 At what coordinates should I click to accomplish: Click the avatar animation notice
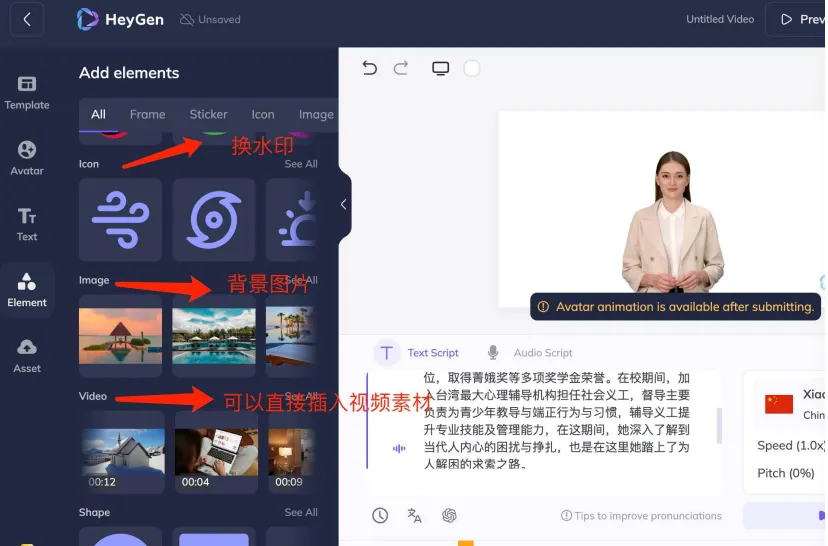pos(675,307)
